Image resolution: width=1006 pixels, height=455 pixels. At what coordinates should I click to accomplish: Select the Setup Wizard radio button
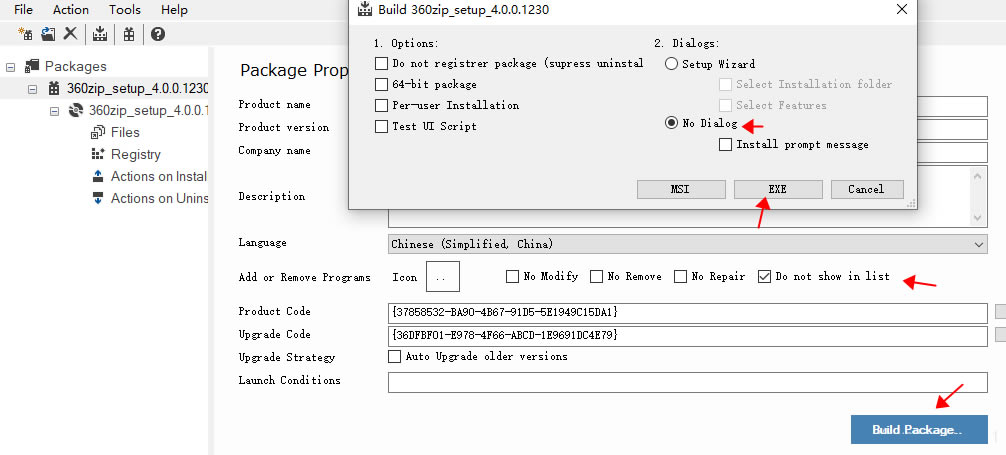671,64
